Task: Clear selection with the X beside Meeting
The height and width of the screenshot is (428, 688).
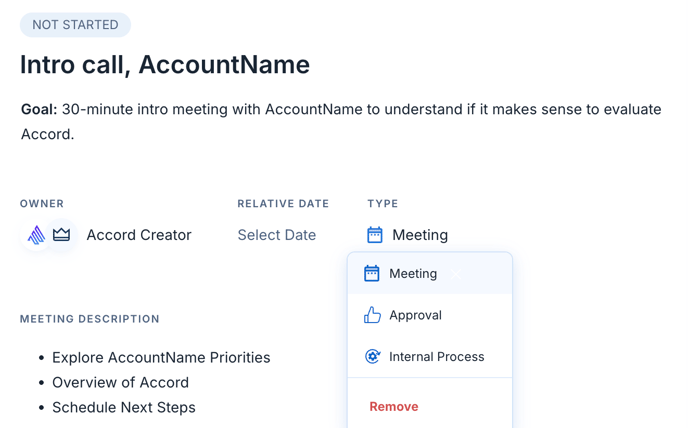Action: (x=455, y=274)
